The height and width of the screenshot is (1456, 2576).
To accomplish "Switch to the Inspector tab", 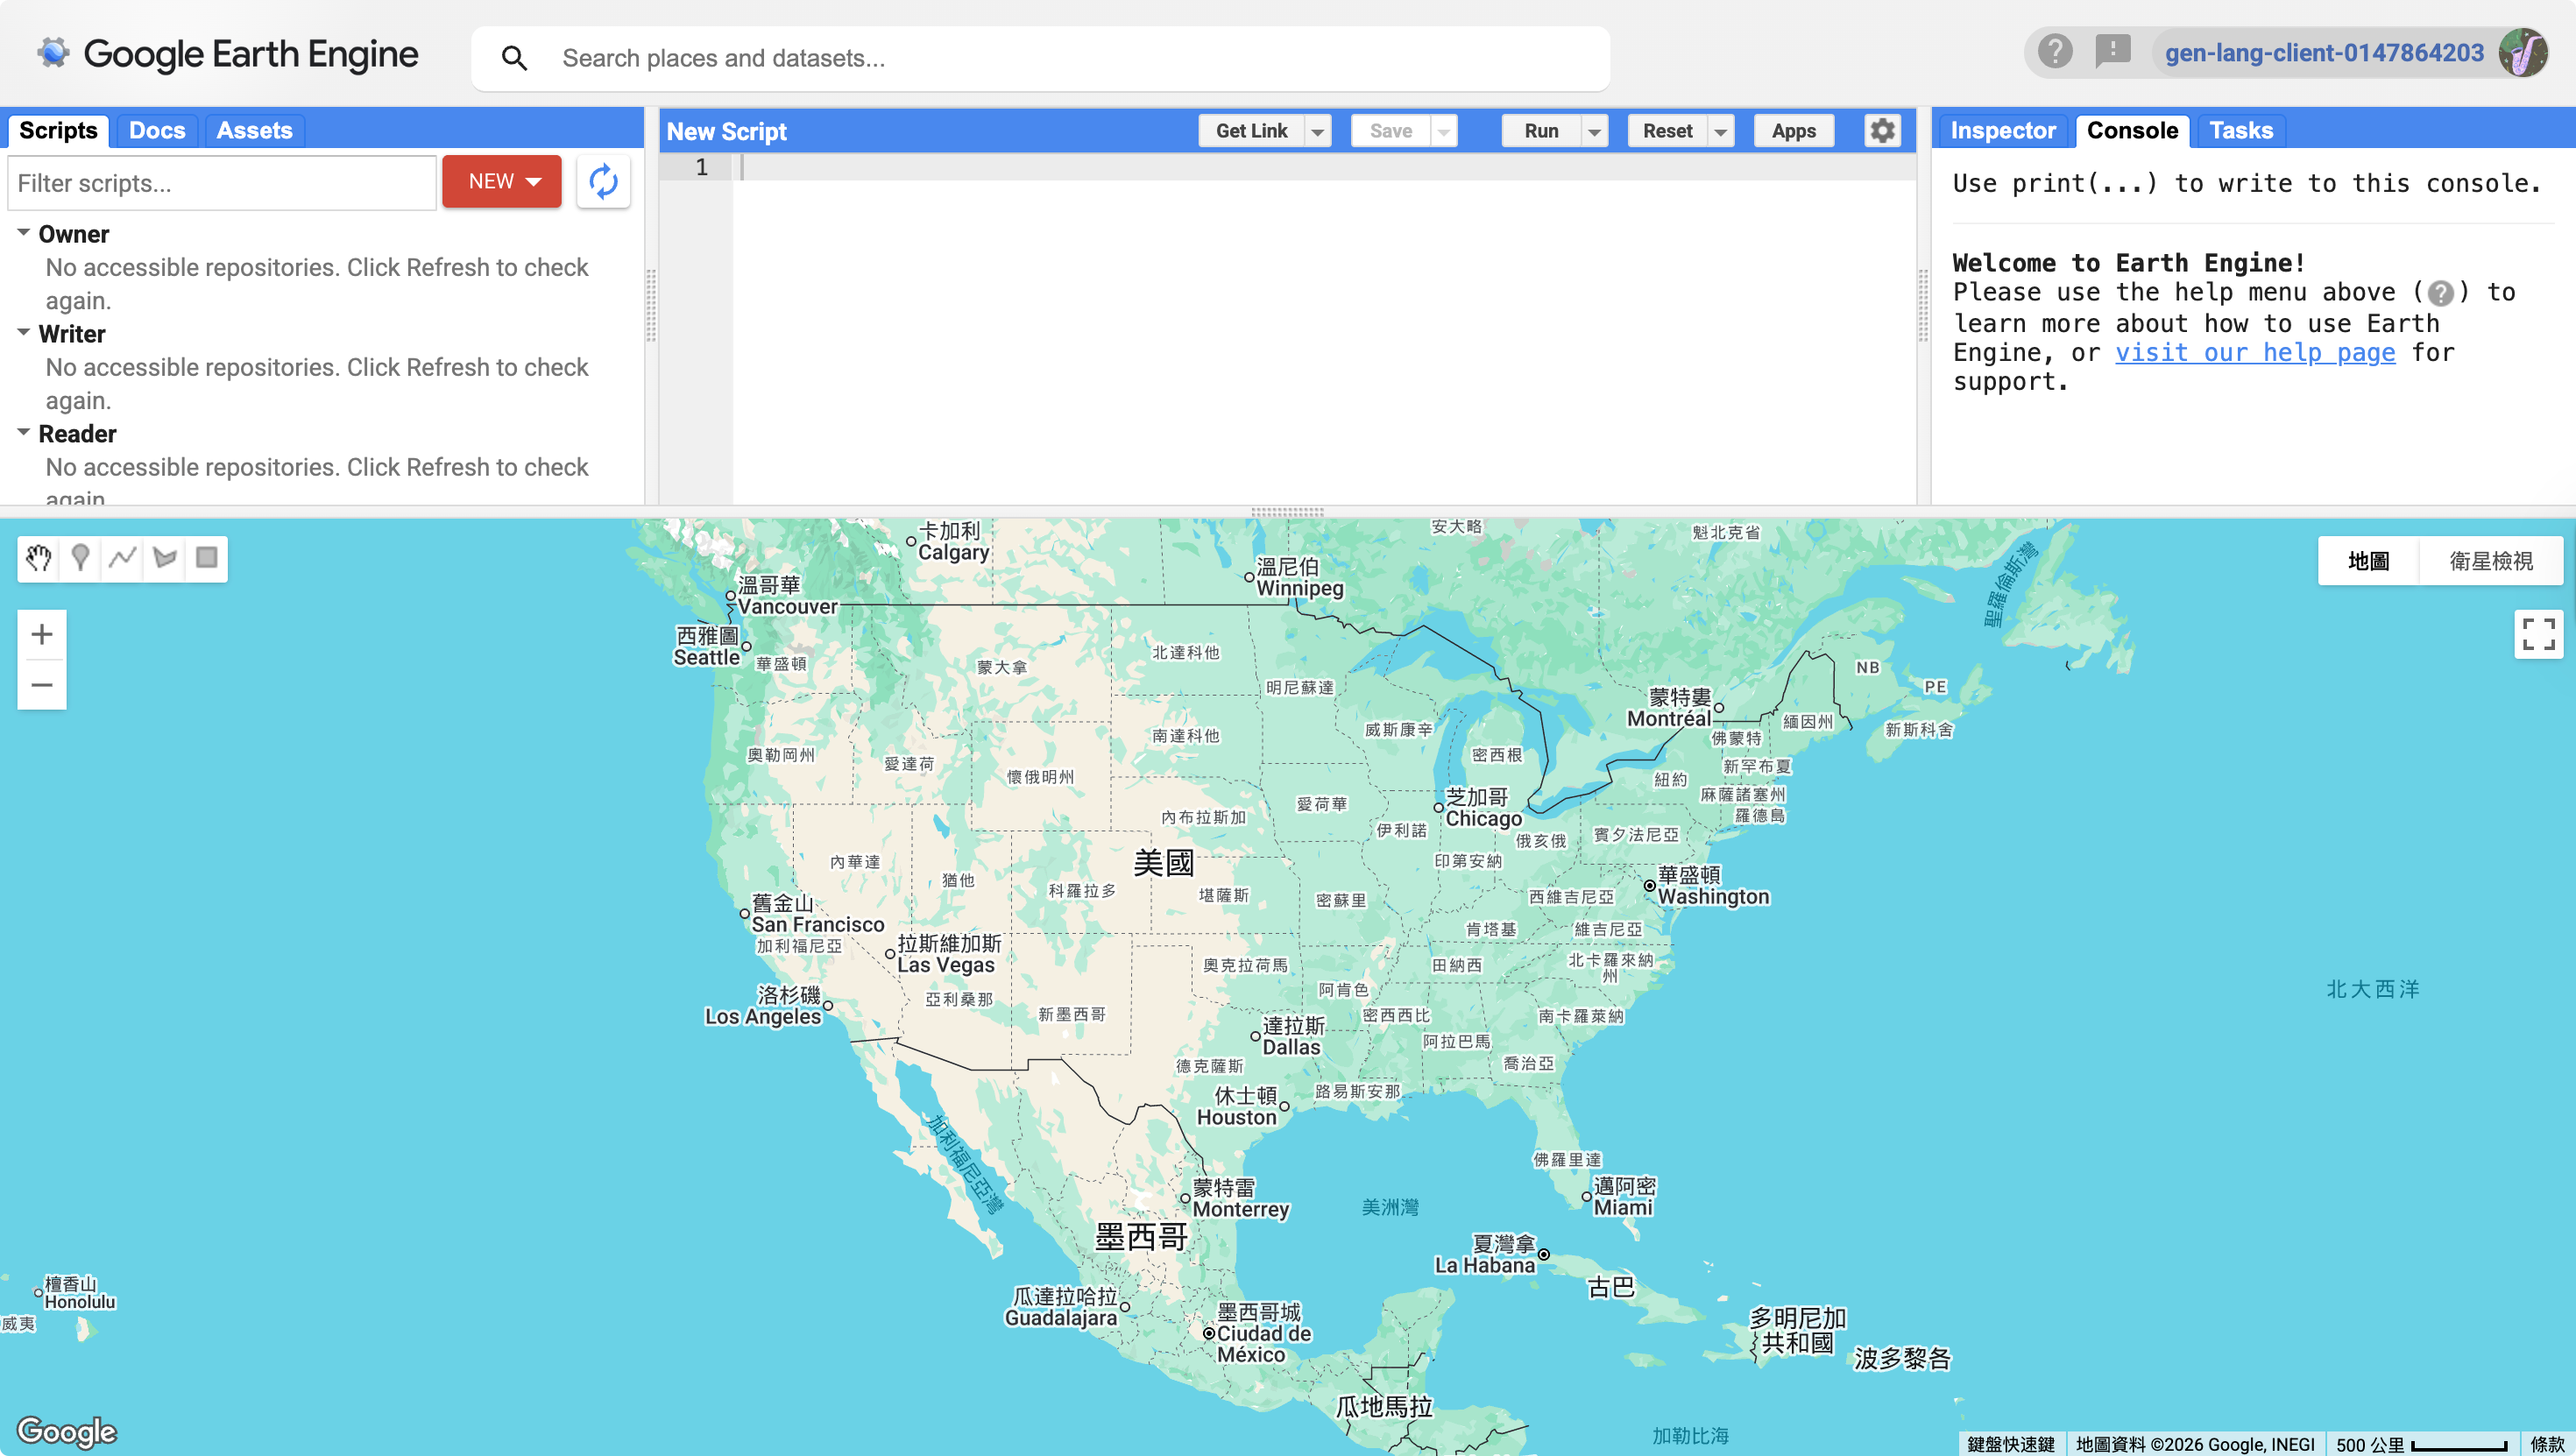I will click(2002, 131).
